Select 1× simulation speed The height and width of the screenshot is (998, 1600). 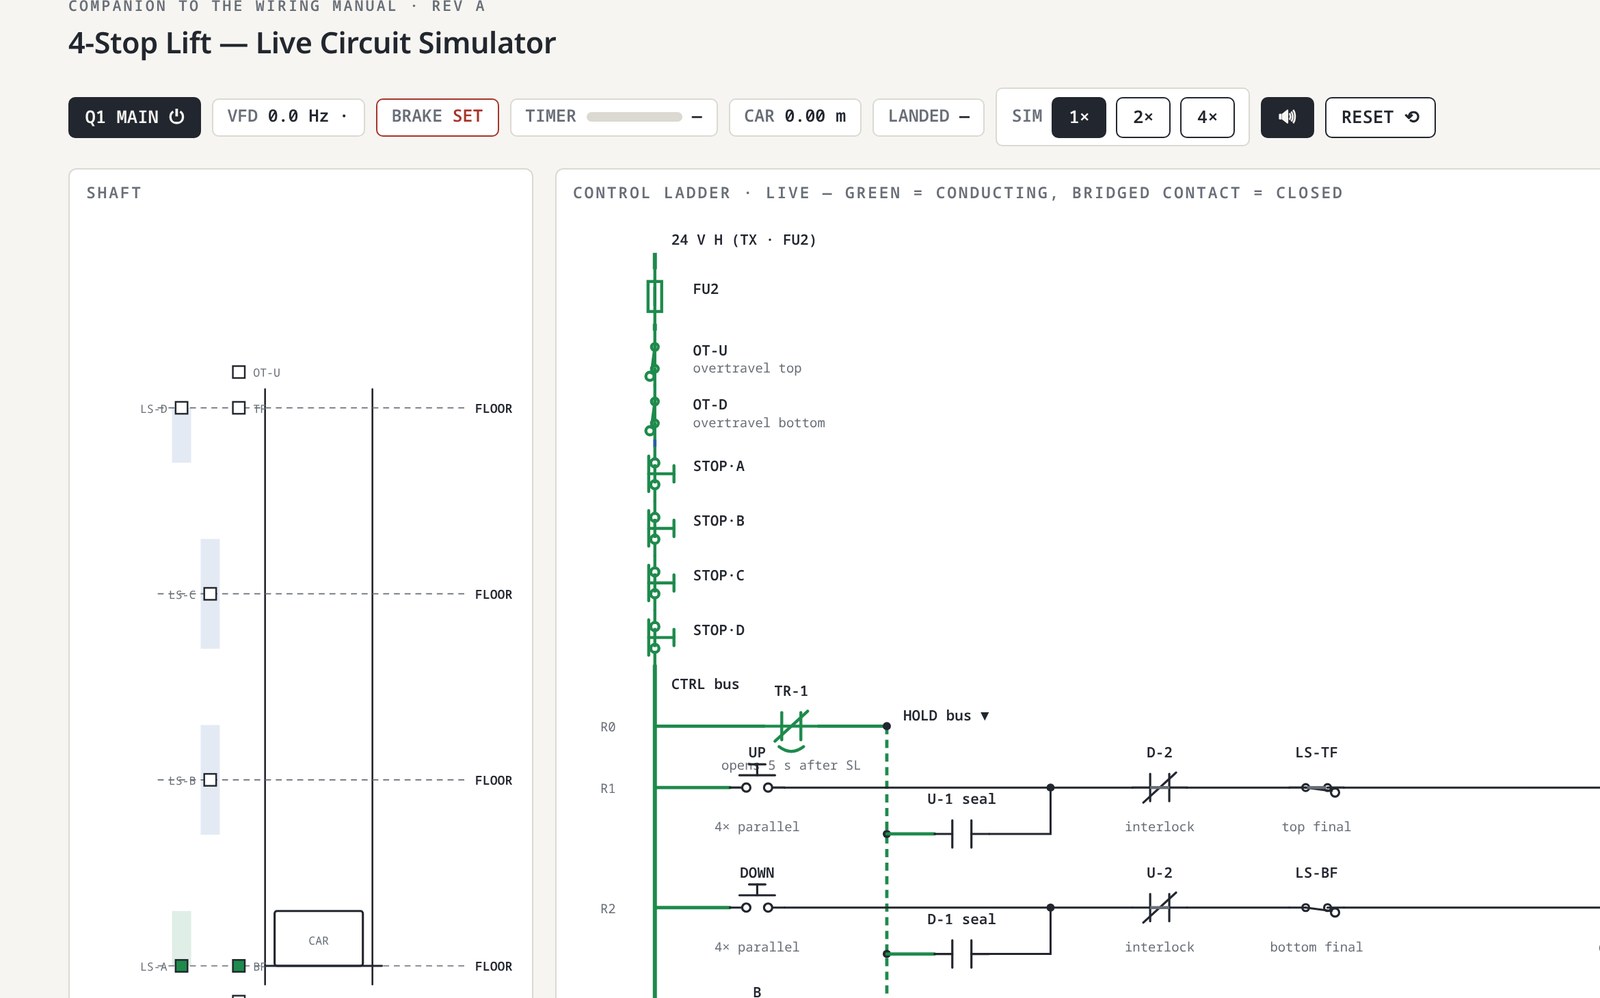tap(1079, 117)
